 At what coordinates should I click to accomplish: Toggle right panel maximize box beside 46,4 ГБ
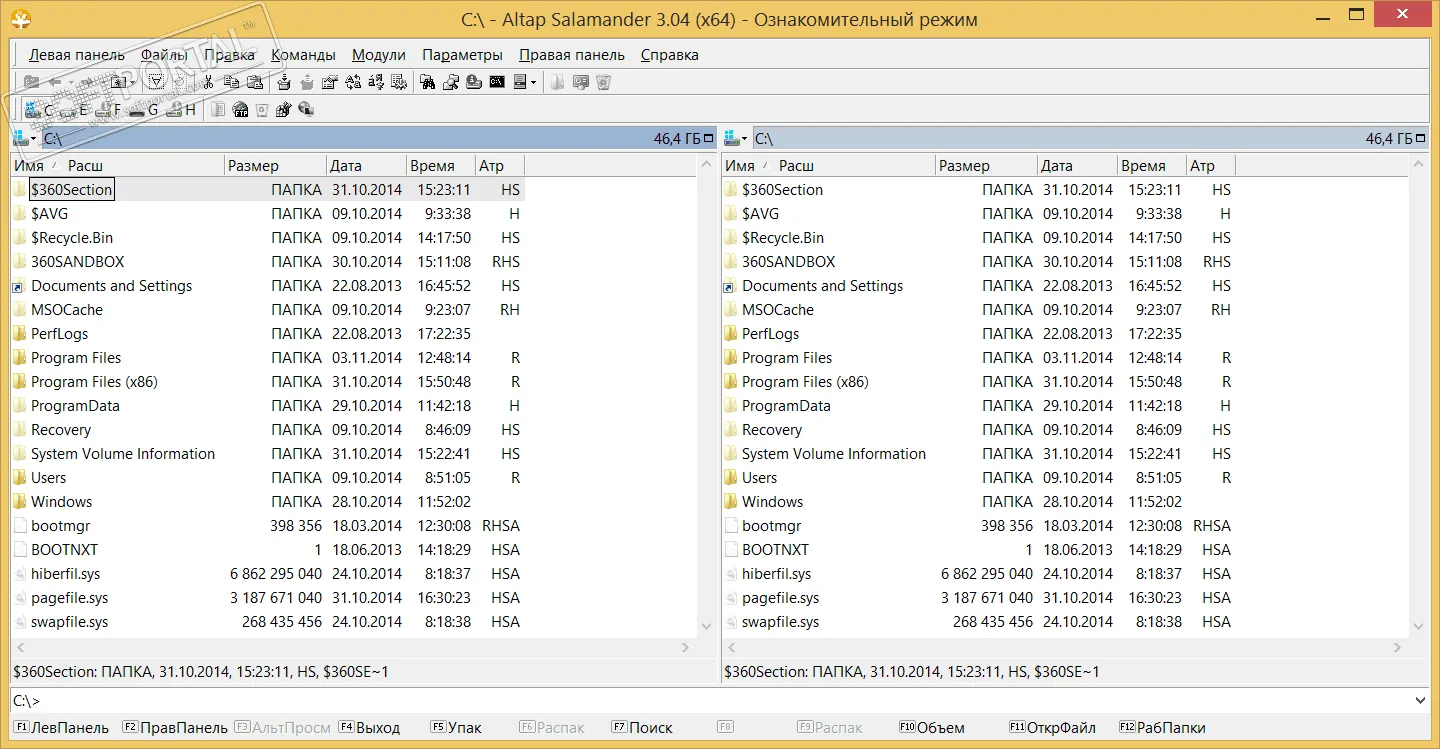pos(1421,139)
